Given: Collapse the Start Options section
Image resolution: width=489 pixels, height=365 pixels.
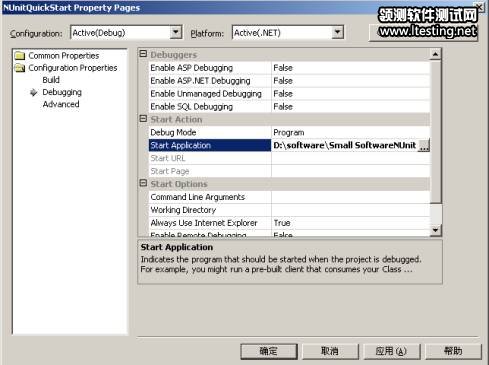Looking at the screenshot, I should [143, 183].
